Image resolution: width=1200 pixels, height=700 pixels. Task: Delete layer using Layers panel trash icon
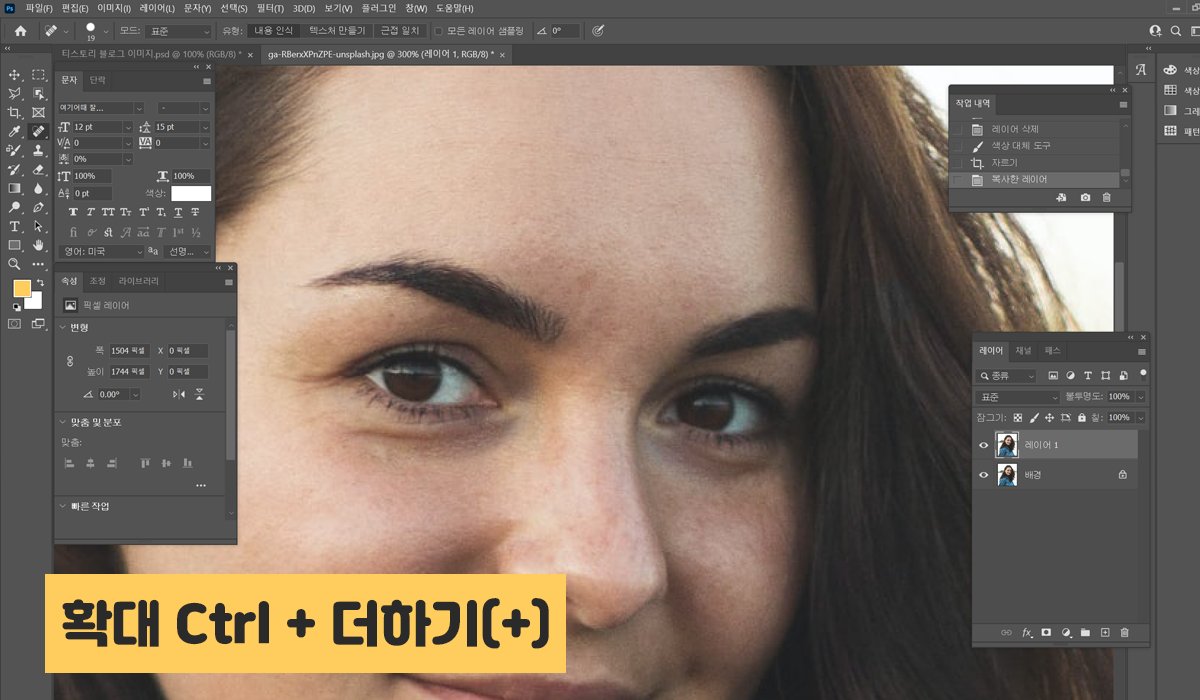1124,633
